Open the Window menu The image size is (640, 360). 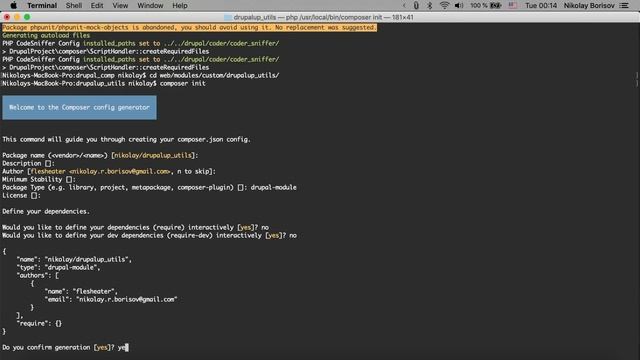tap(150, 5)
